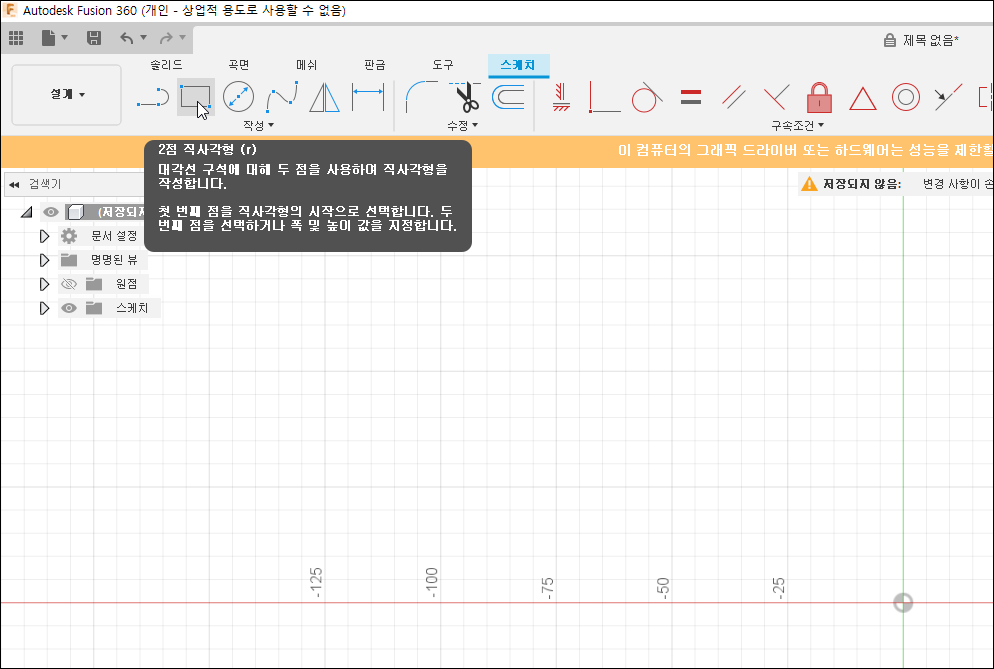
Task: Select the Offset tool
Action: click(508, 97)
